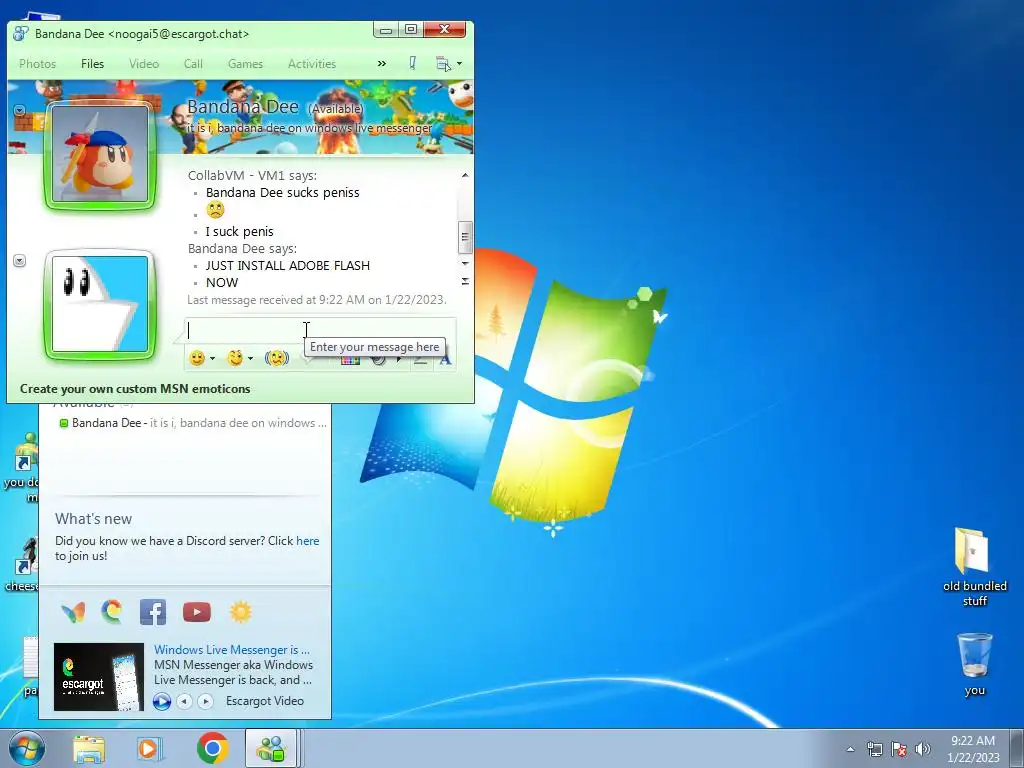
Task: Collapse Bandana Dee's display picture arrow
Action: [x=20, y=110]
